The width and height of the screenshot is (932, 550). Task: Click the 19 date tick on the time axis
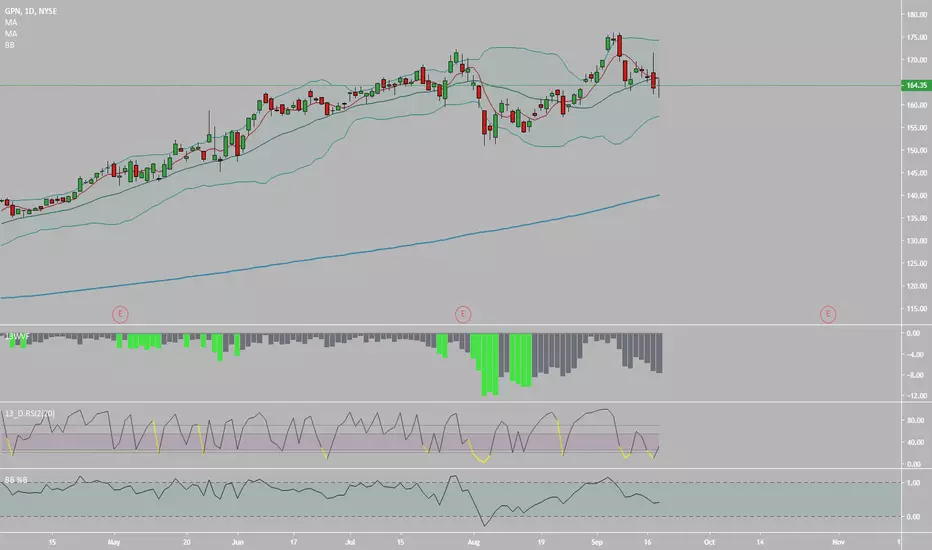[x=541, y=542]
